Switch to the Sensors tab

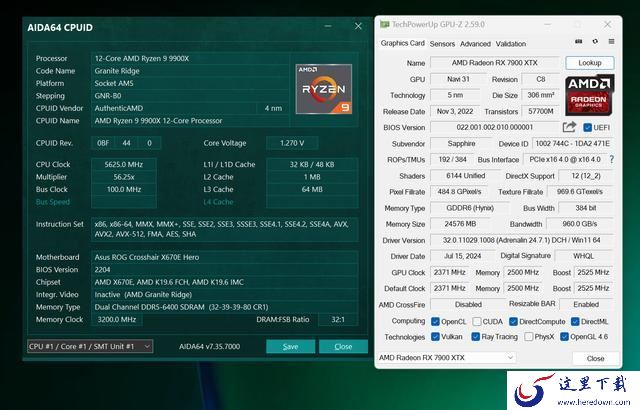(x=442, y=44)
